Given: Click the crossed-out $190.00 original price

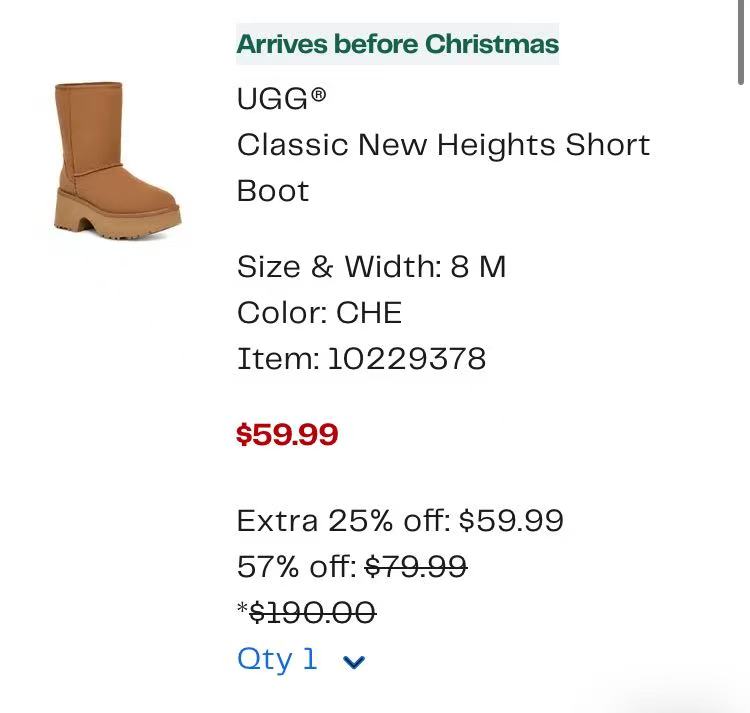Looking at the screenshot, I should (x=313, y=613).
